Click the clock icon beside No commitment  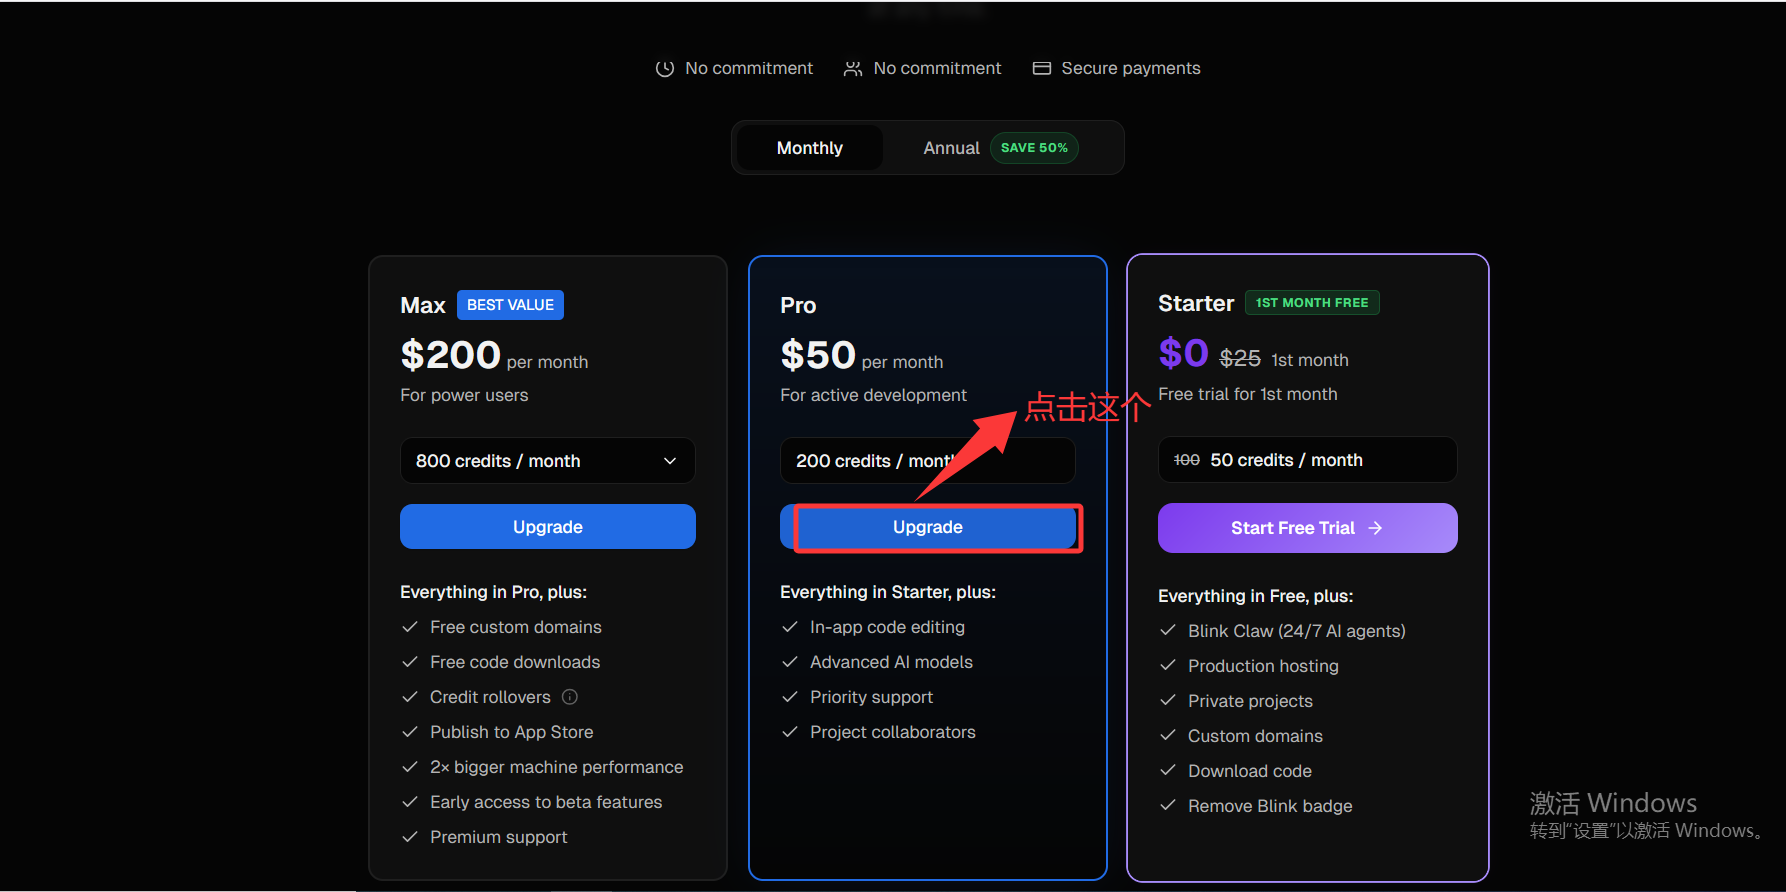[664, 69]
